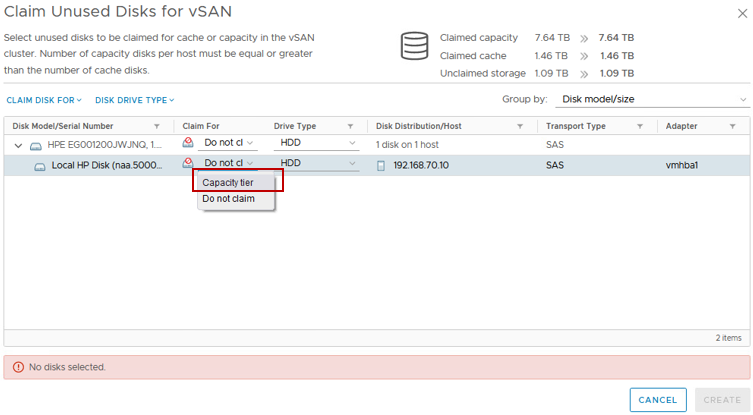Choose Do not claim from the menu
The height and width of the screenshot is (415, 753).
pos(236,199)
